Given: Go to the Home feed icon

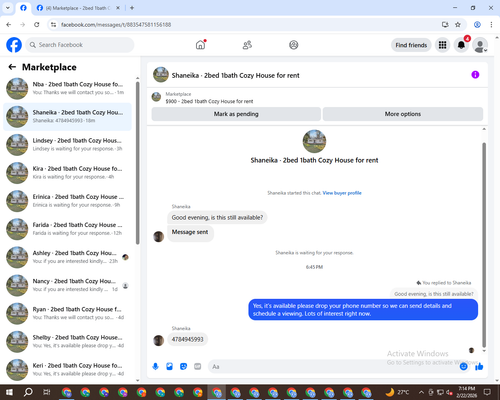Looking at the screenshot, I should (x=200, y=45).
